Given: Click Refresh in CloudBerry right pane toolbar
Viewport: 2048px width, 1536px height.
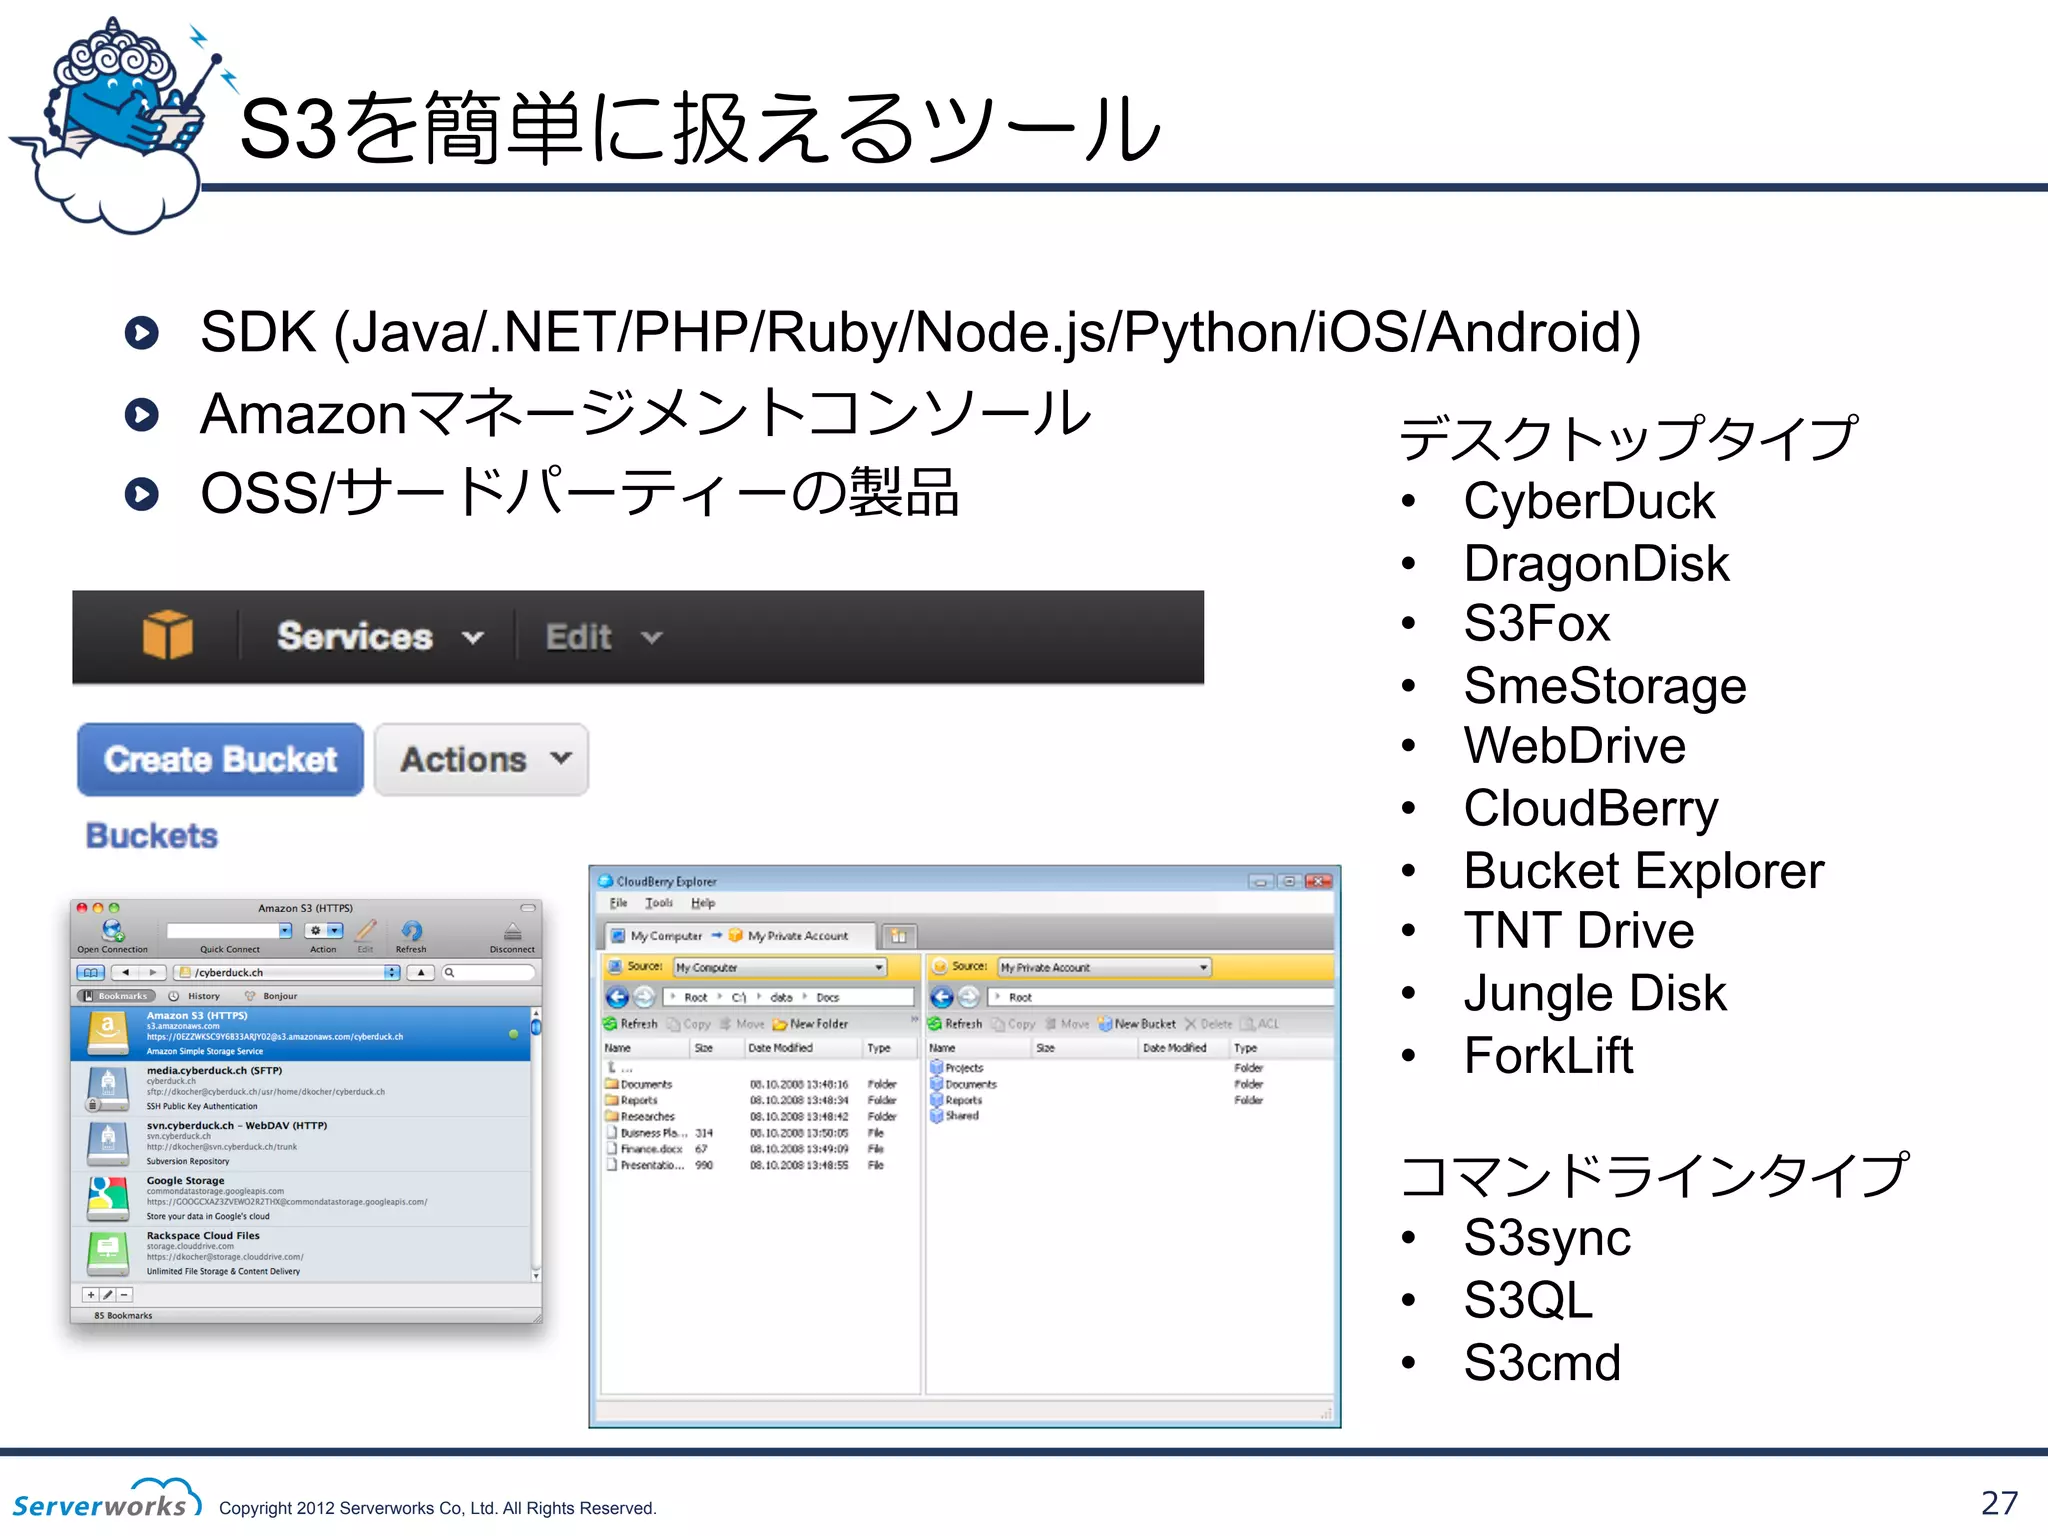Looking at the screenshot, I should [955, 1024].
